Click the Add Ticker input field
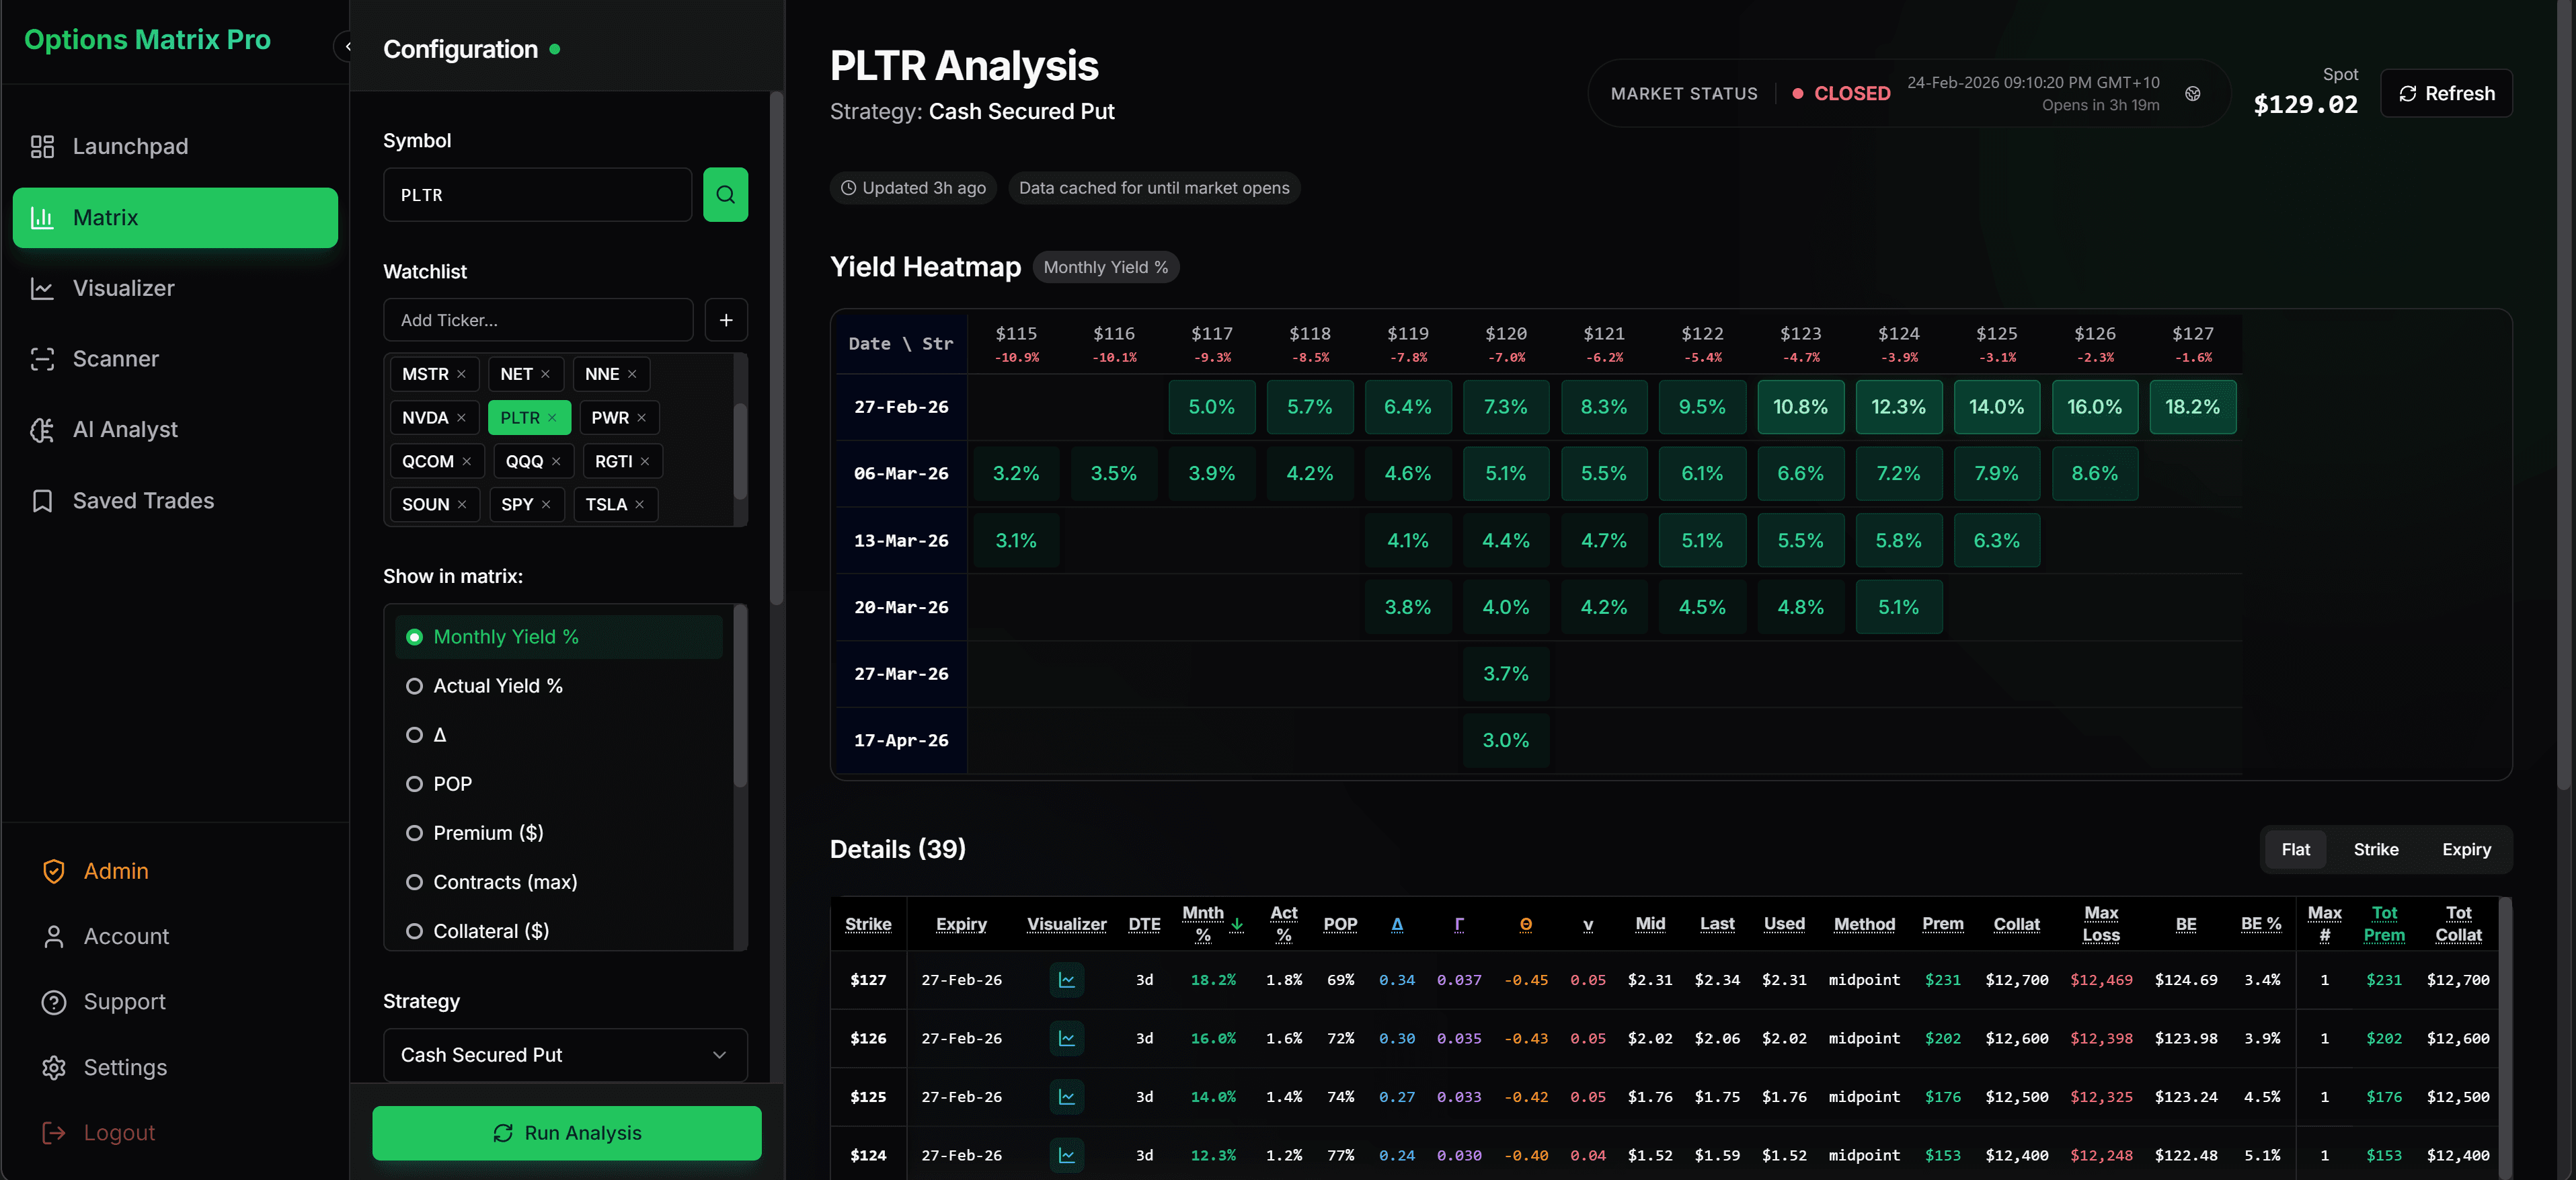This screenshot has width=2576, height=1180. coord(538,320)
